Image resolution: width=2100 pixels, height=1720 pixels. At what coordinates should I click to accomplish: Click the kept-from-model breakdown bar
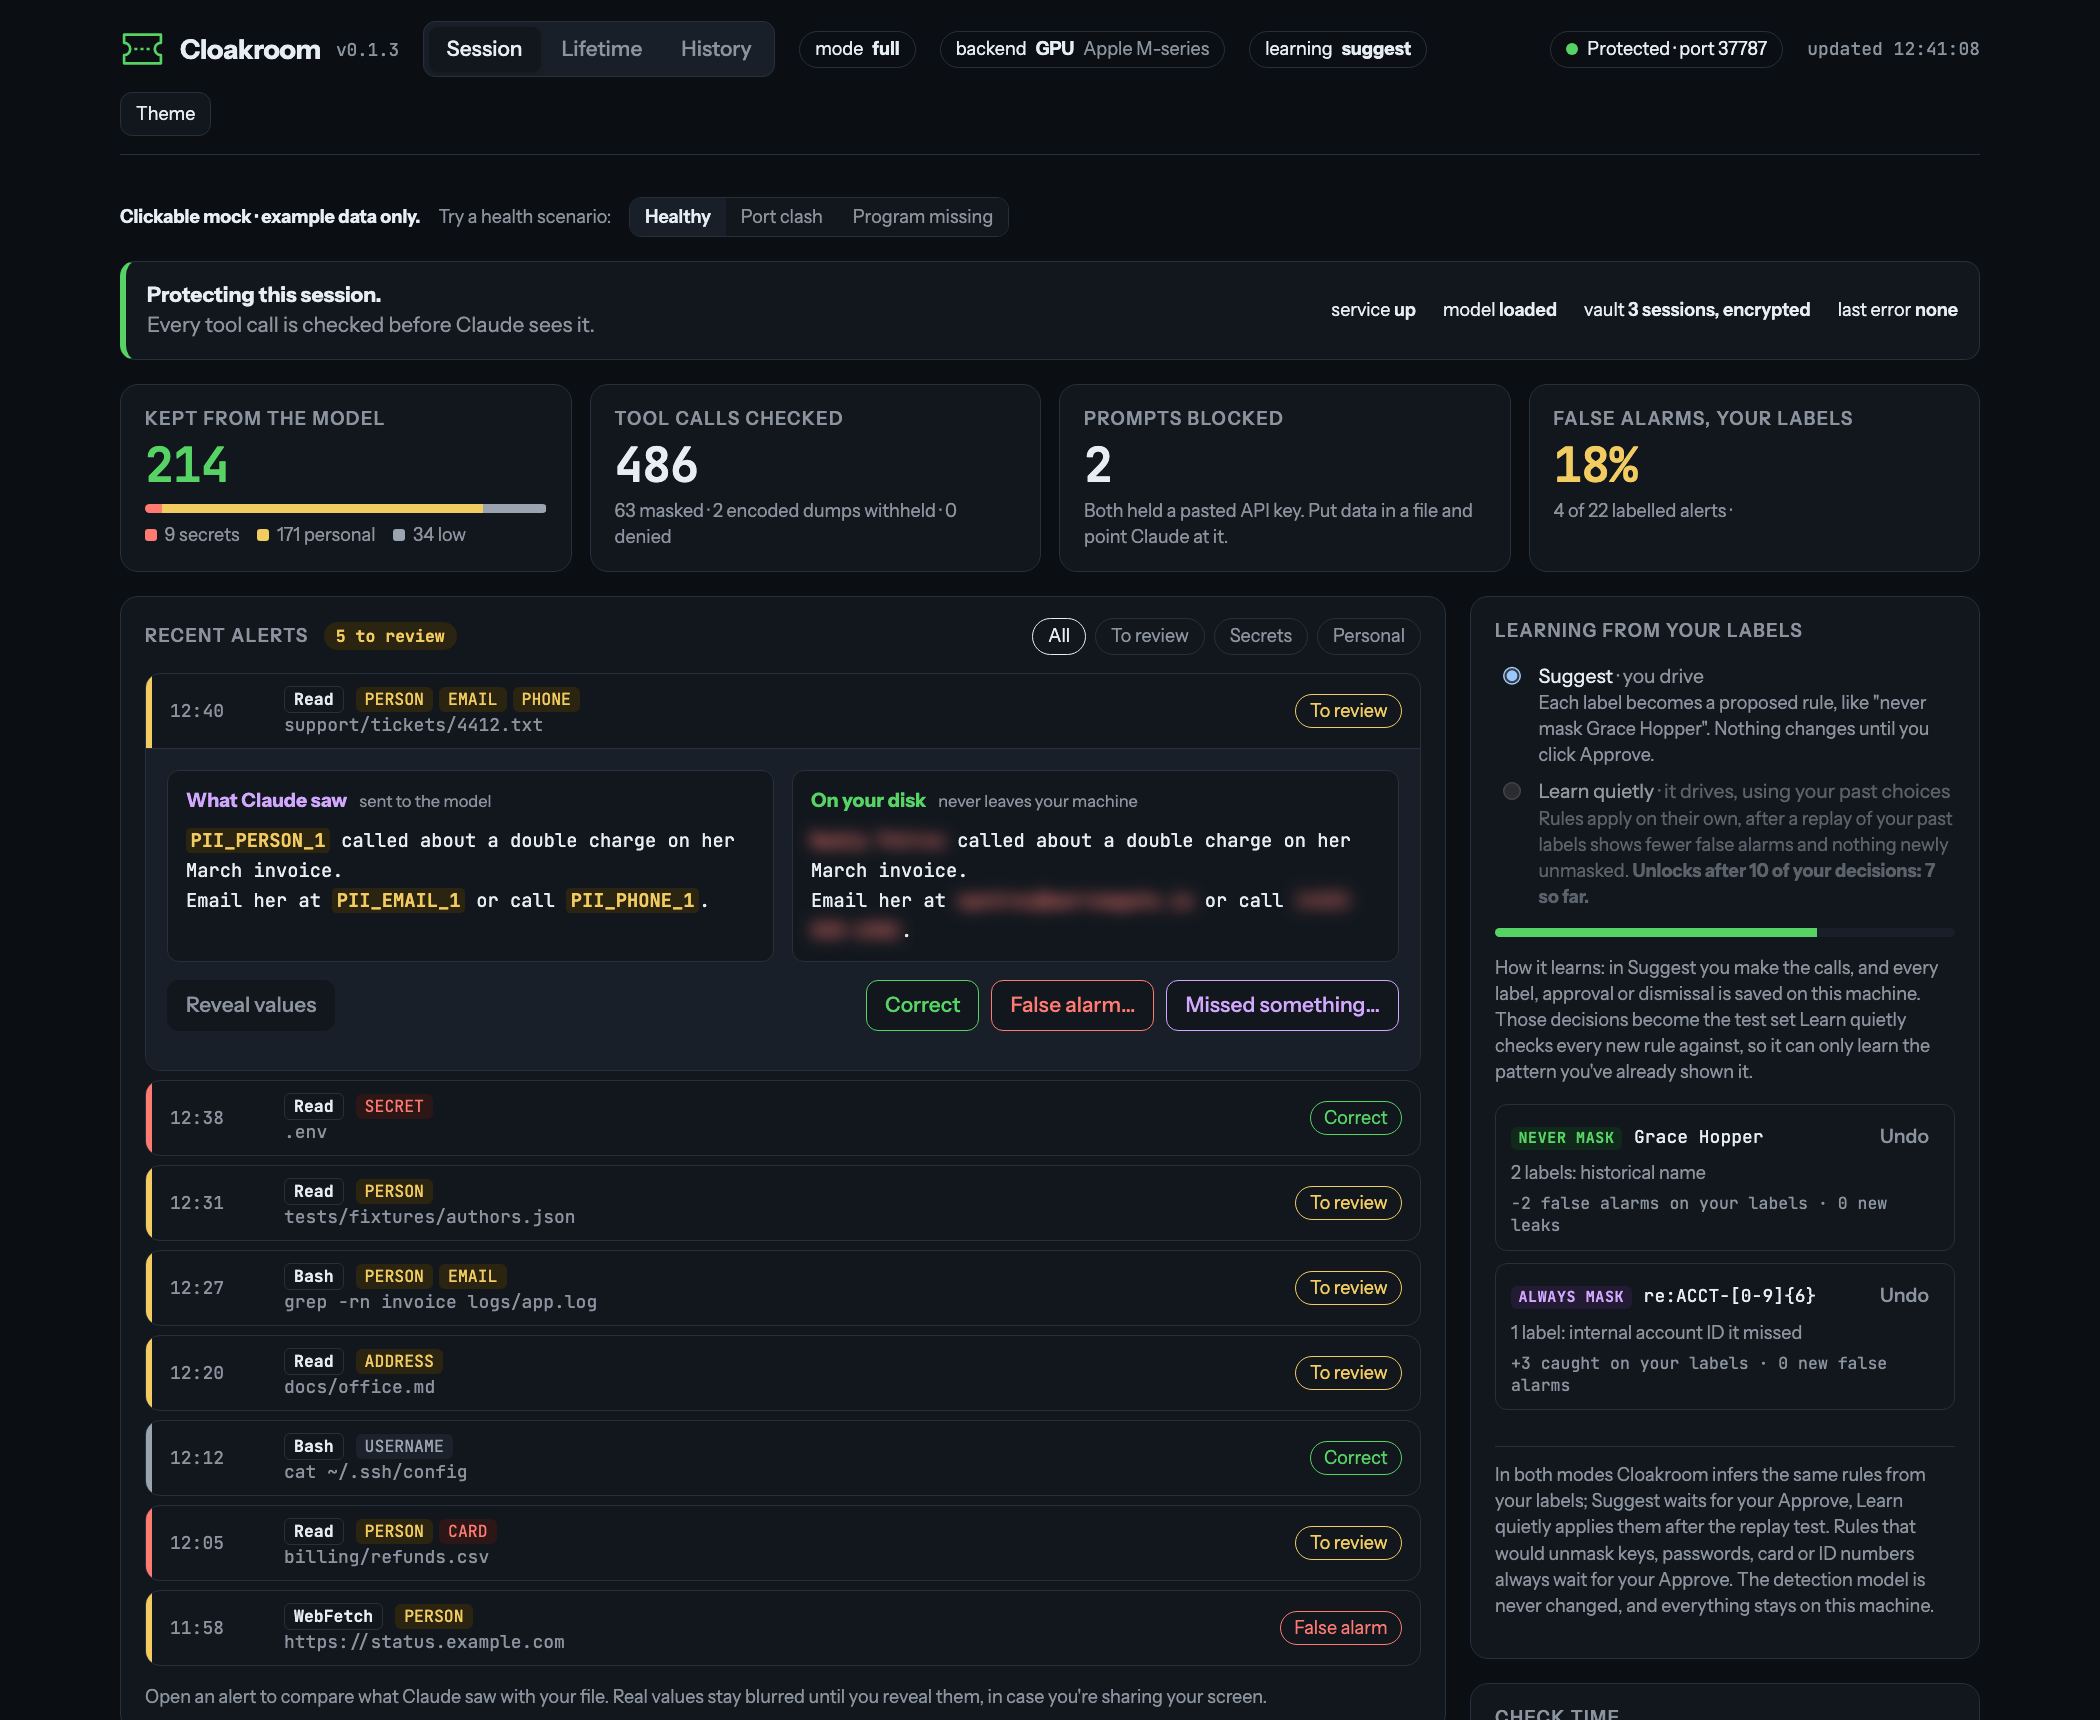click(345, 509)
